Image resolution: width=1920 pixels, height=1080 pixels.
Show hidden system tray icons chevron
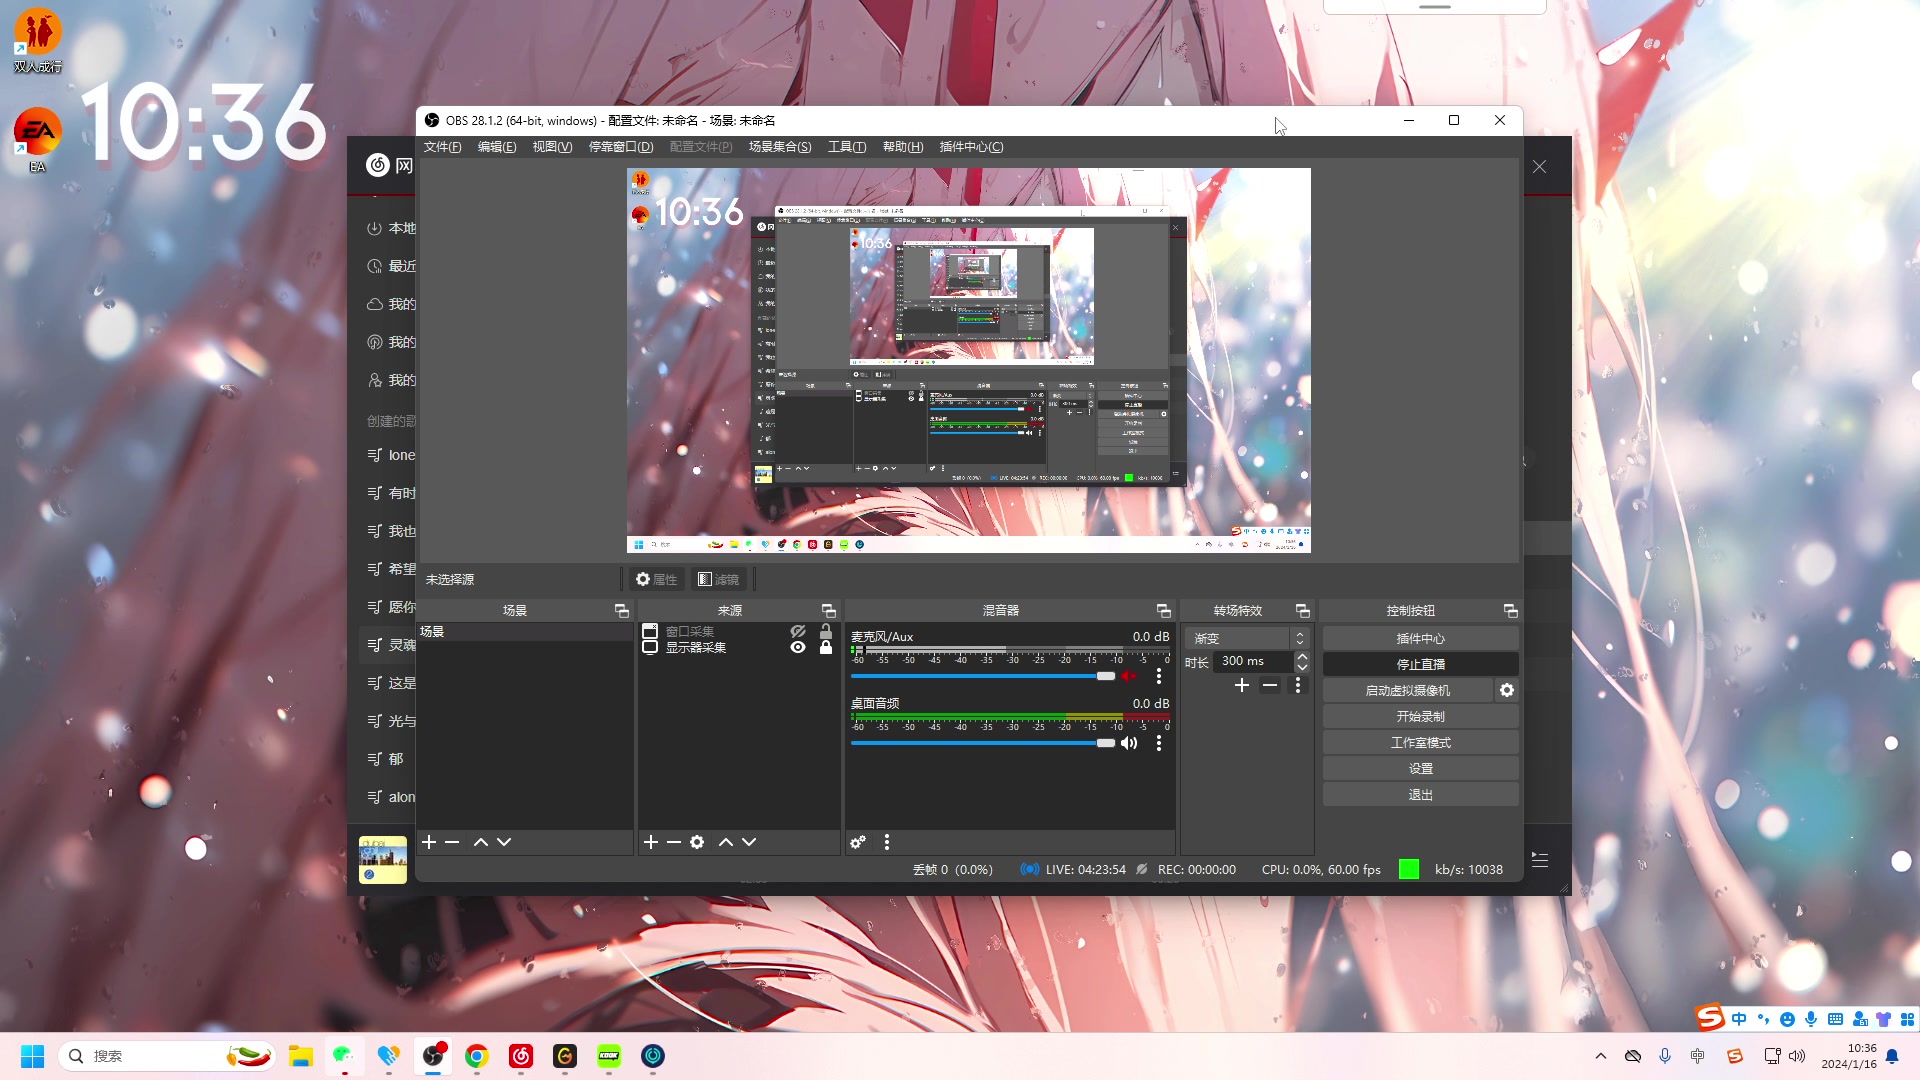point(1601,1056)
